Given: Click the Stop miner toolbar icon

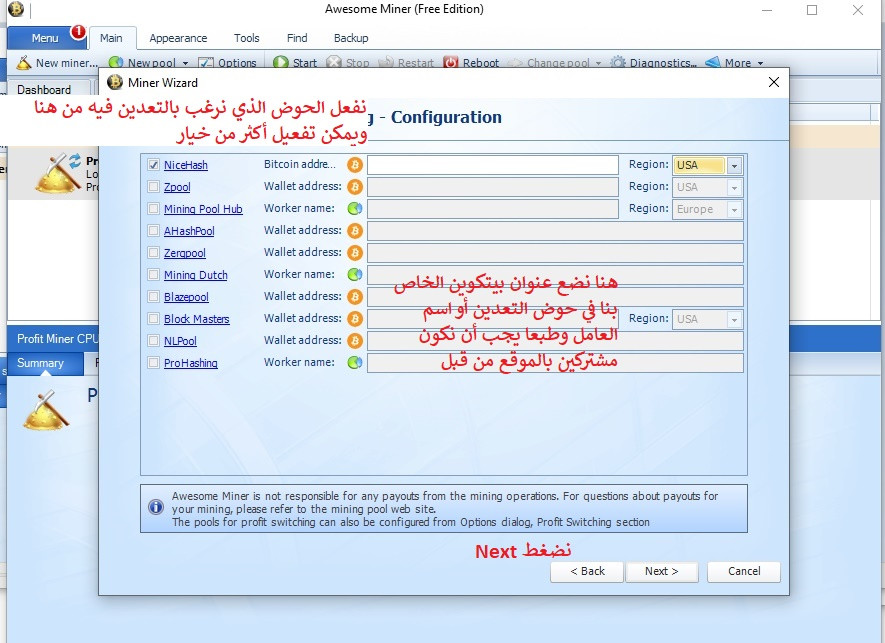Looking at the screenshot, I should pos(334,62).
